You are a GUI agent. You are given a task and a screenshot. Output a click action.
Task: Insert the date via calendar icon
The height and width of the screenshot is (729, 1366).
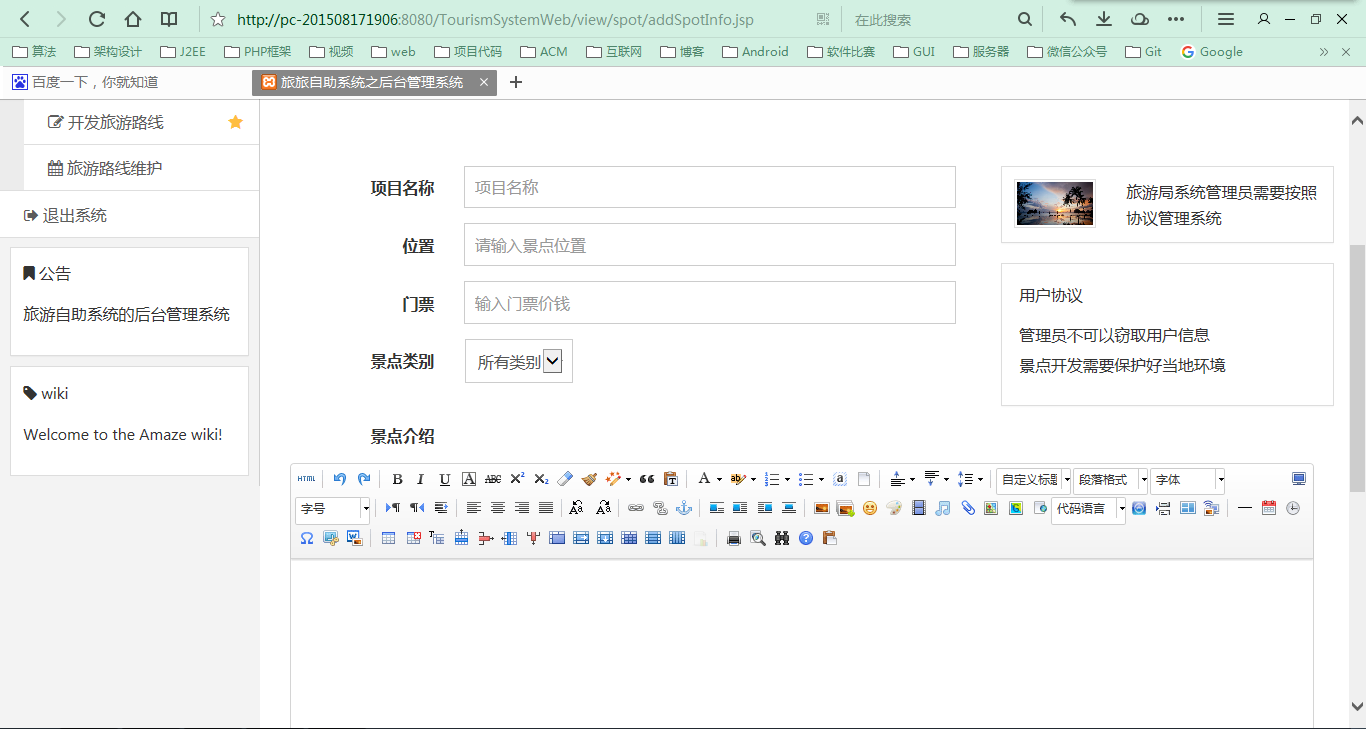tap(1269, 508)
